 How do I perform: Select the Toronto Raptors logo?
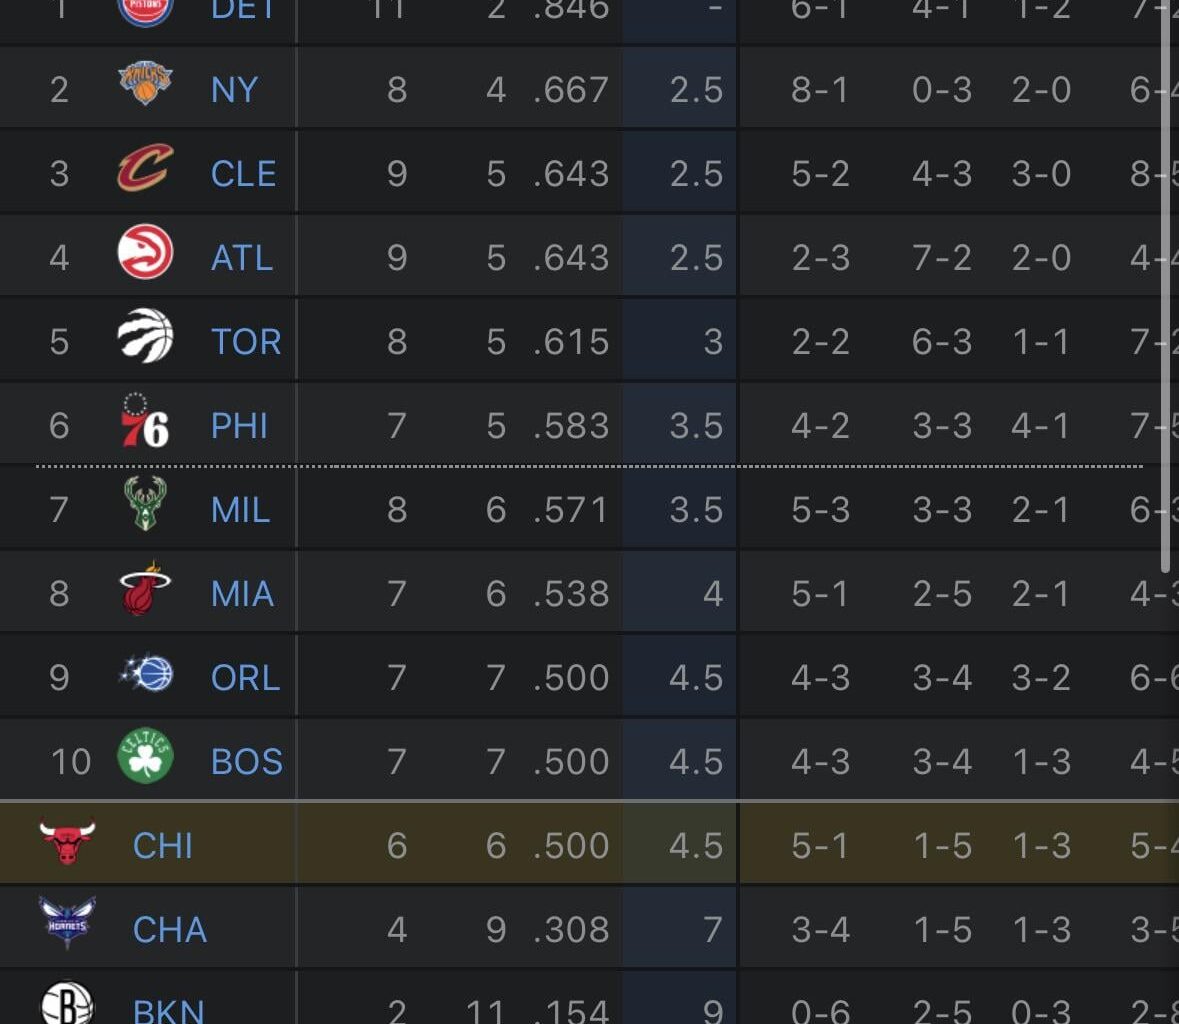point(145,339)
